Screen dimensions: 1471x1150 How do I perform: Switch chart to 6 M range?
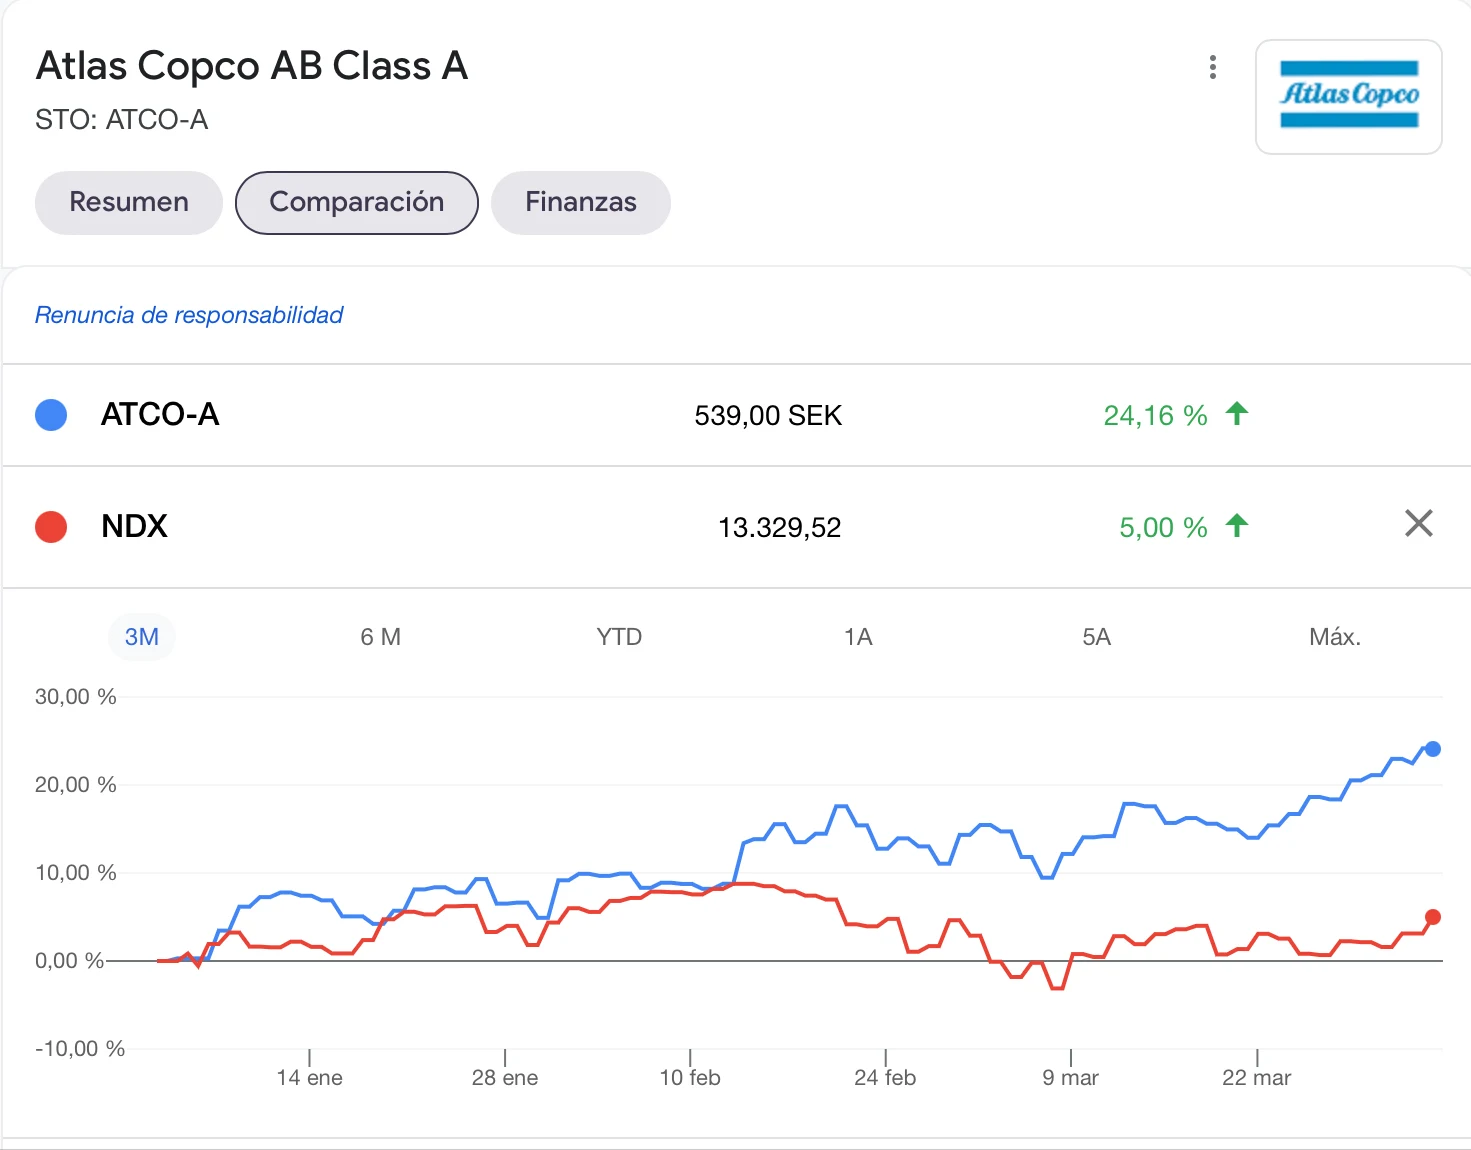380,637
